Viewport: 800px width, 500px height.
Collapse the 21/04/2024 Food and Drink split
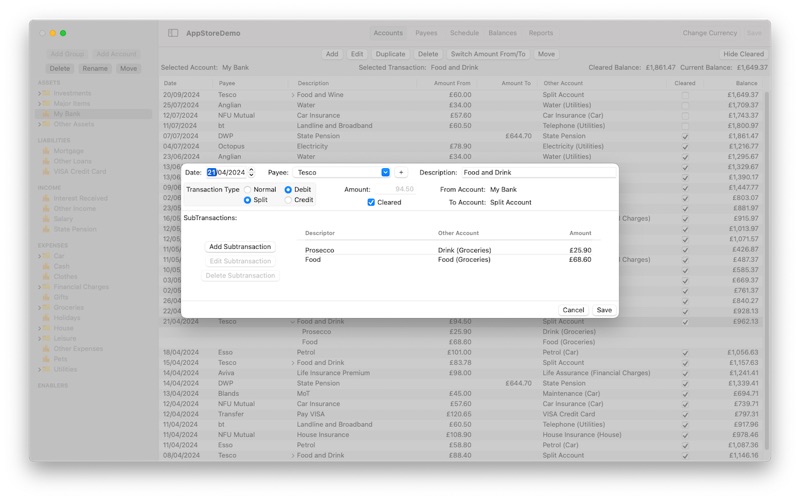tap(293, 322)
